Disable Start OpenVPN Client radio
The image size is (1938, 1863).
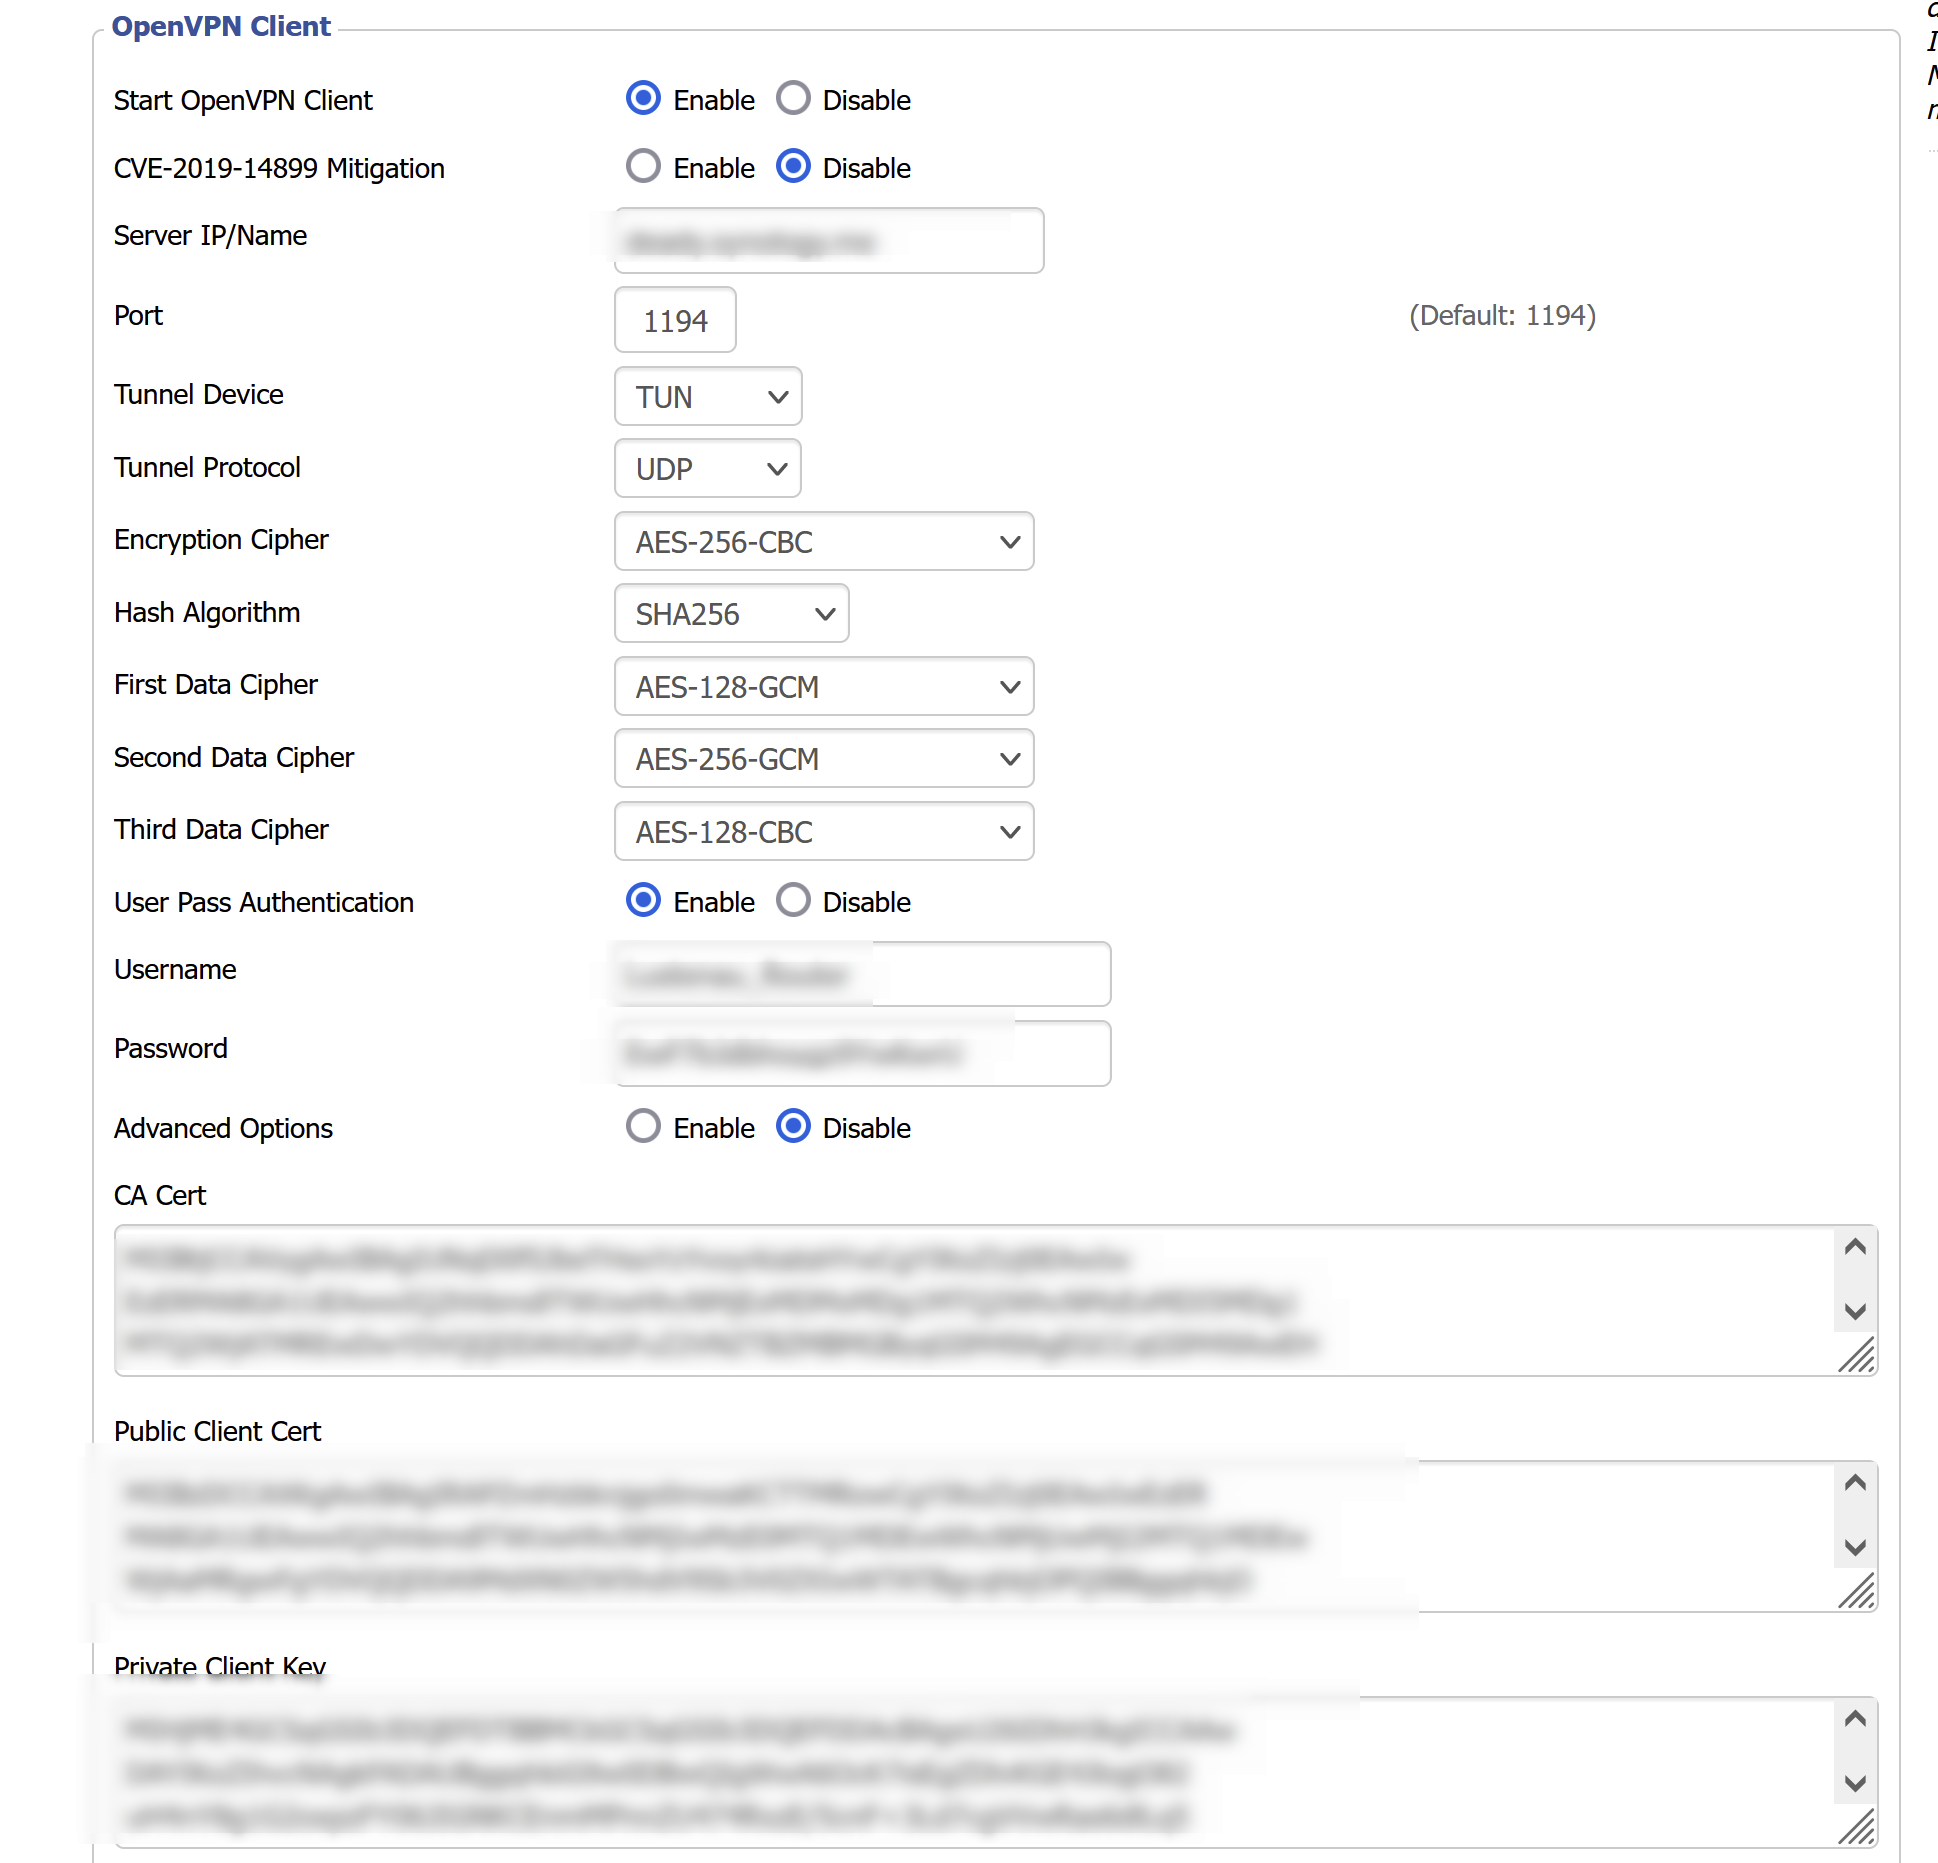pyautogui.click(x=793, y=98)
